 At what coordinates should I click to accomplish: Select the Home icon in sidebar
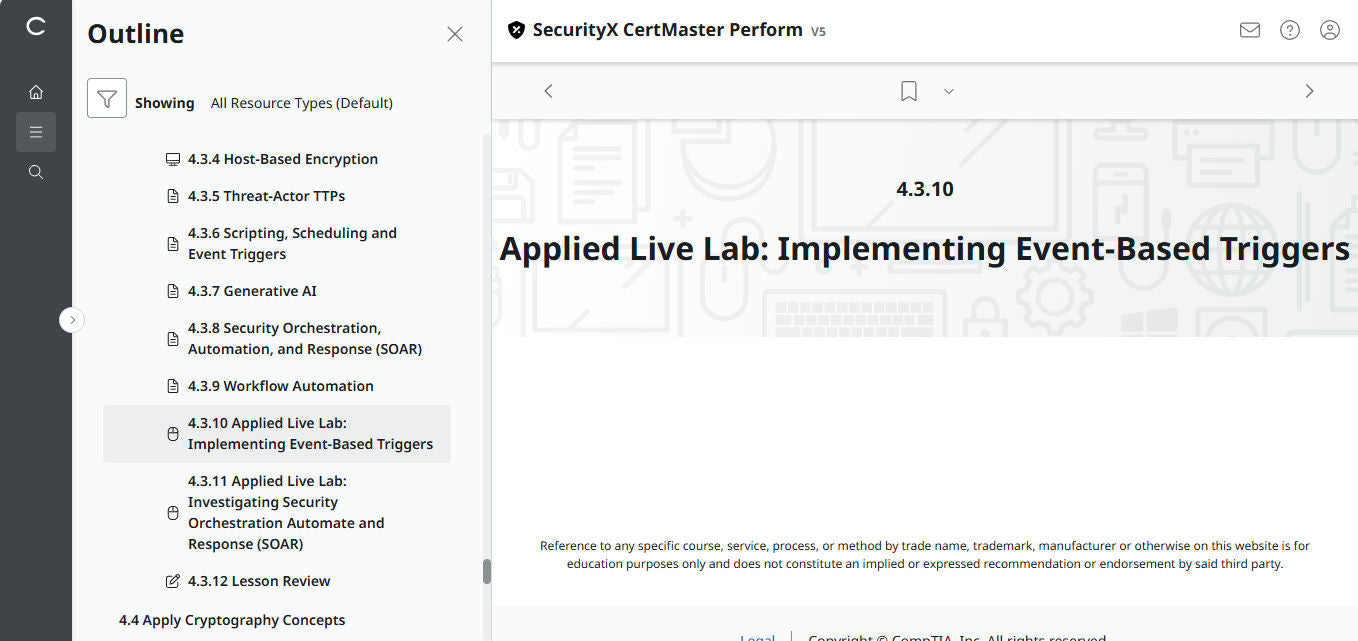pos(36,91)
